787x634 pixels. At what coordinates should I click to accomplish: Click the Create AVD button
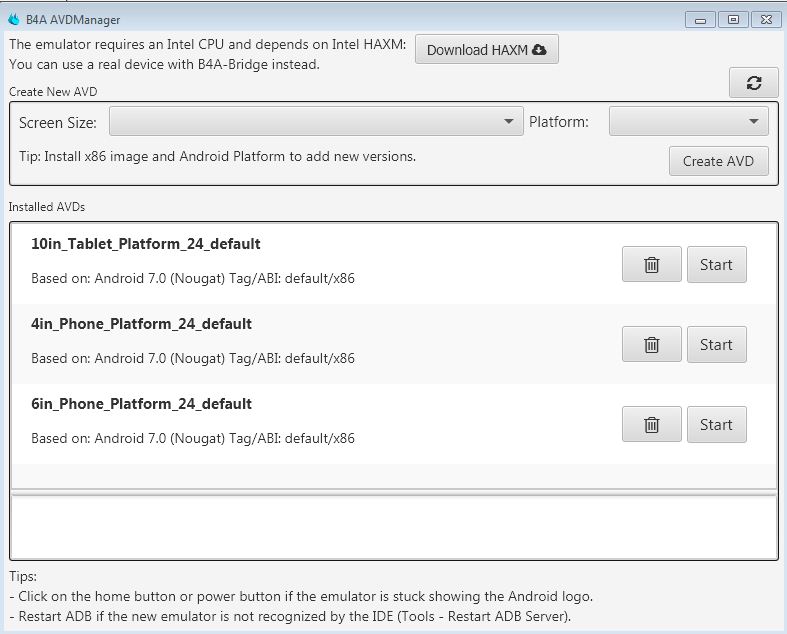[x=718, y=161]
